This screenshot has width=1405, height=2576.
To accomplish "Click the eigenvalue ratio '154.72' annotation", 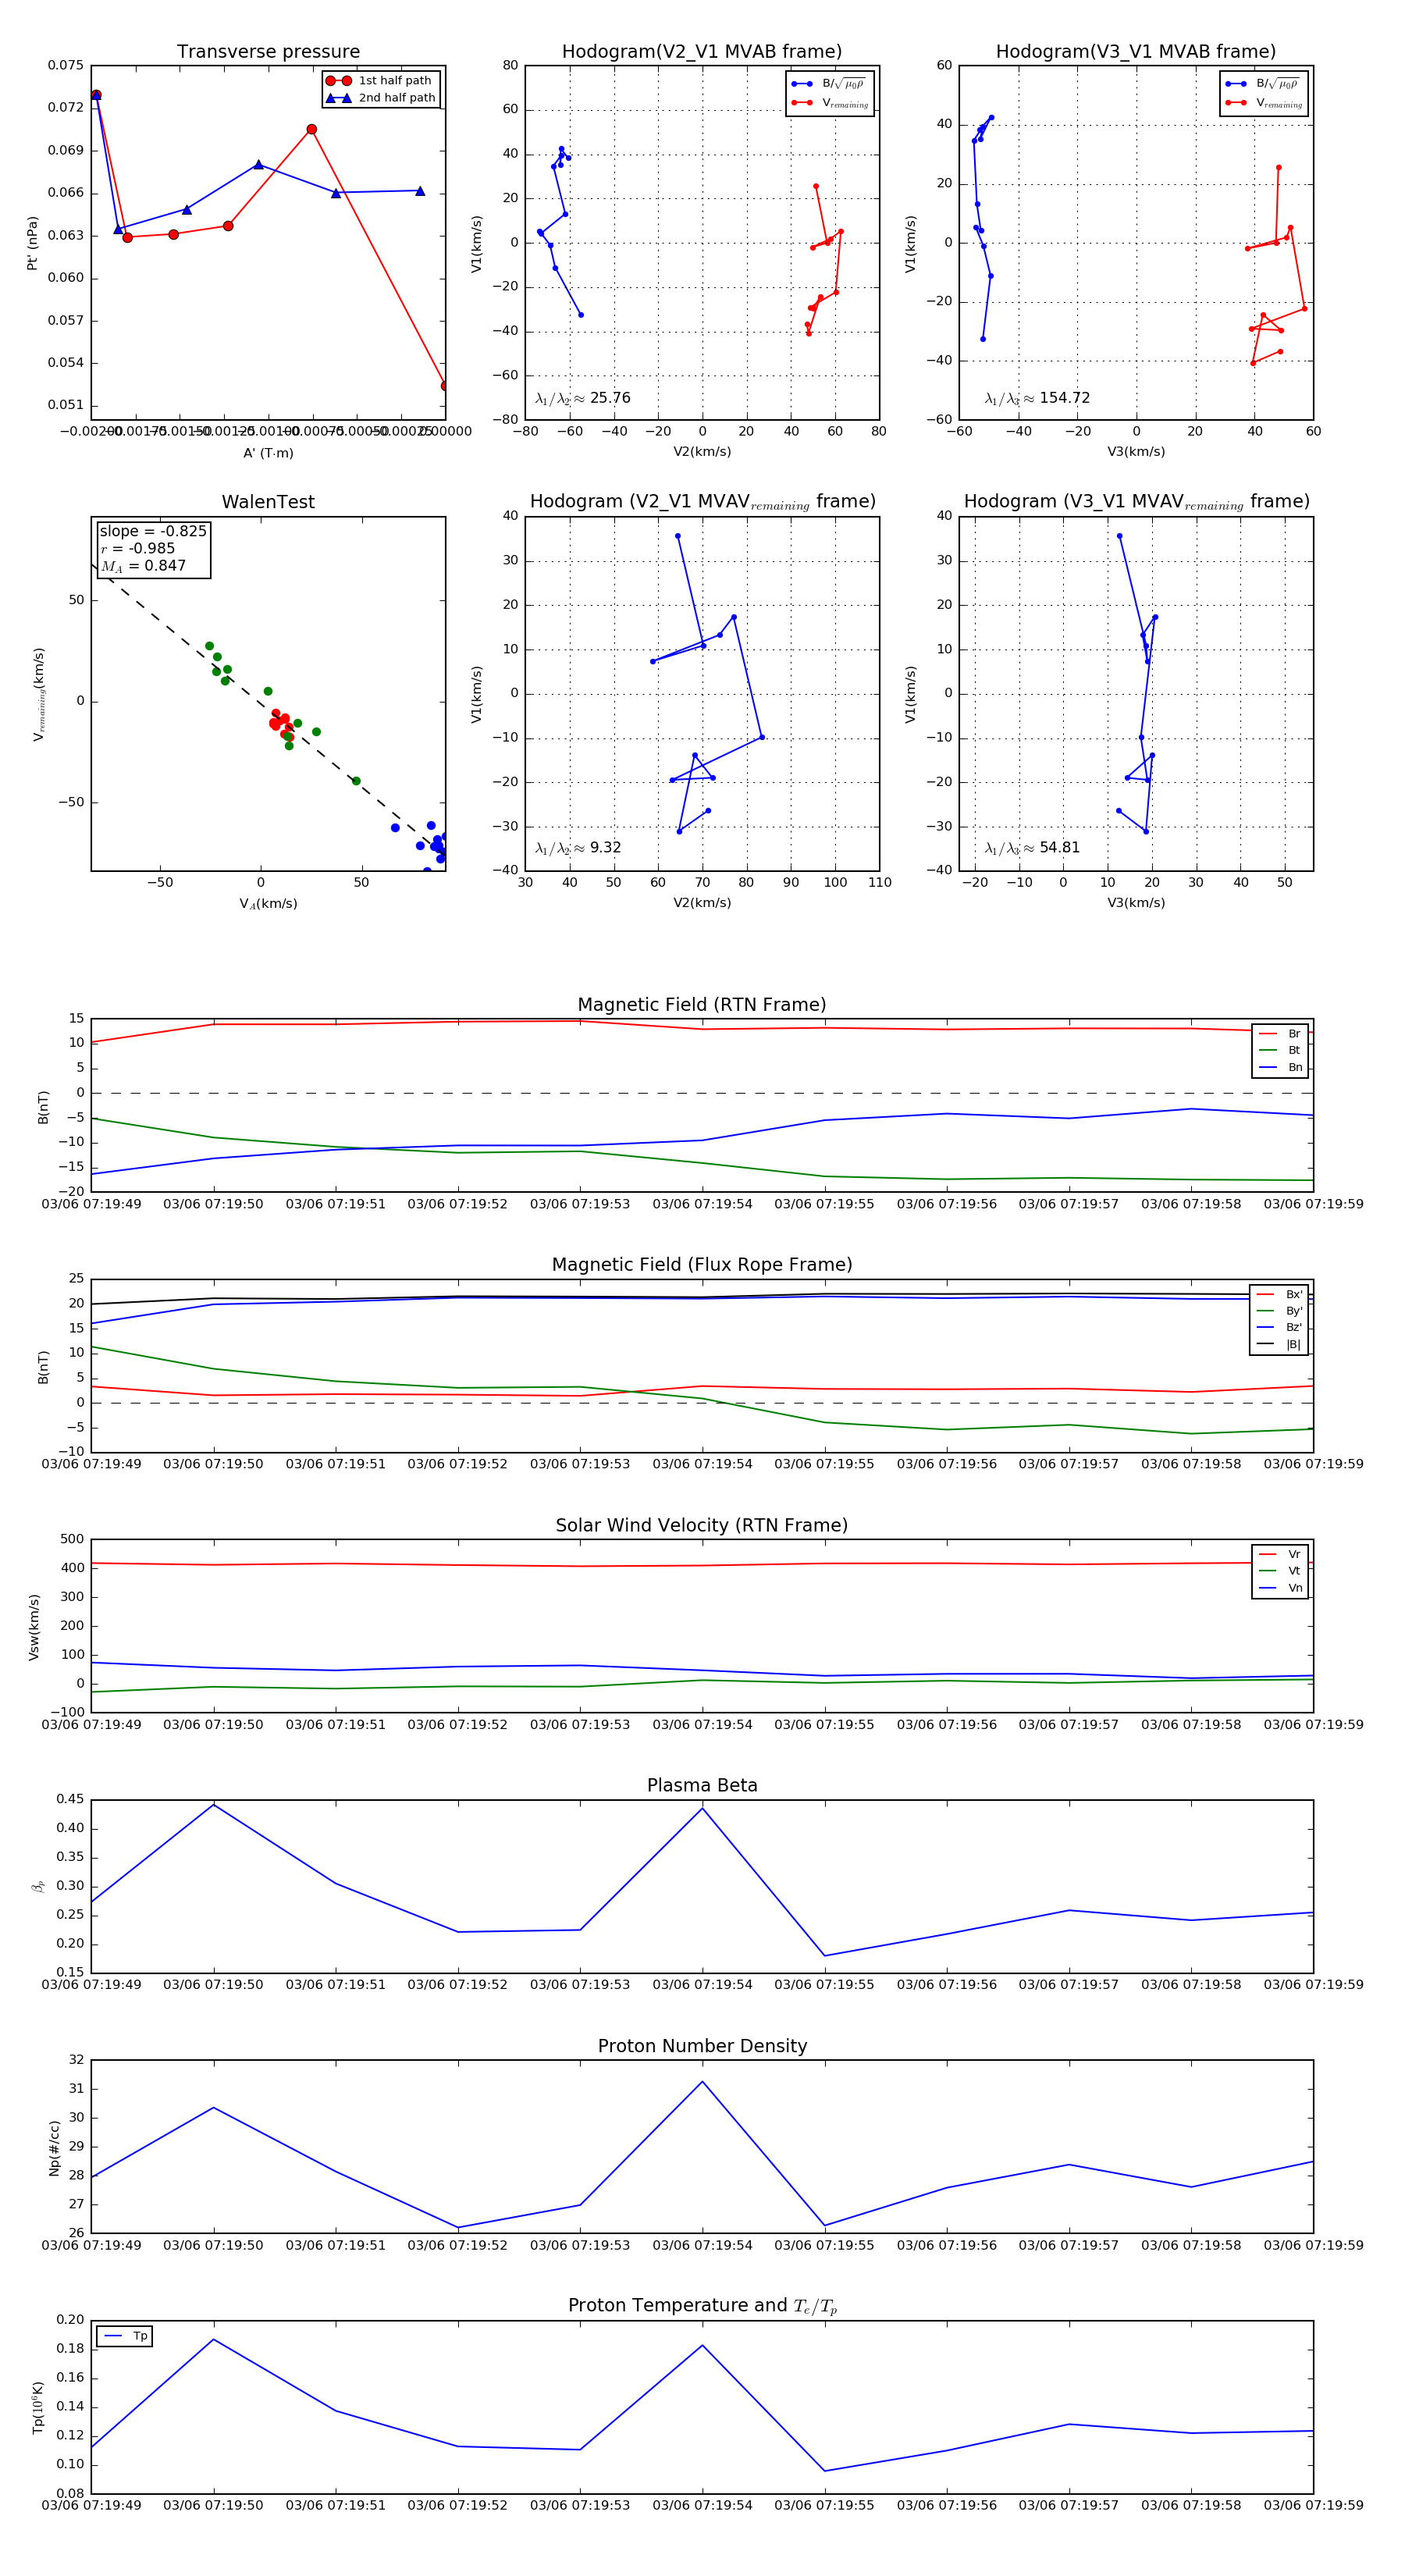I will click(x=1037, y=398).
